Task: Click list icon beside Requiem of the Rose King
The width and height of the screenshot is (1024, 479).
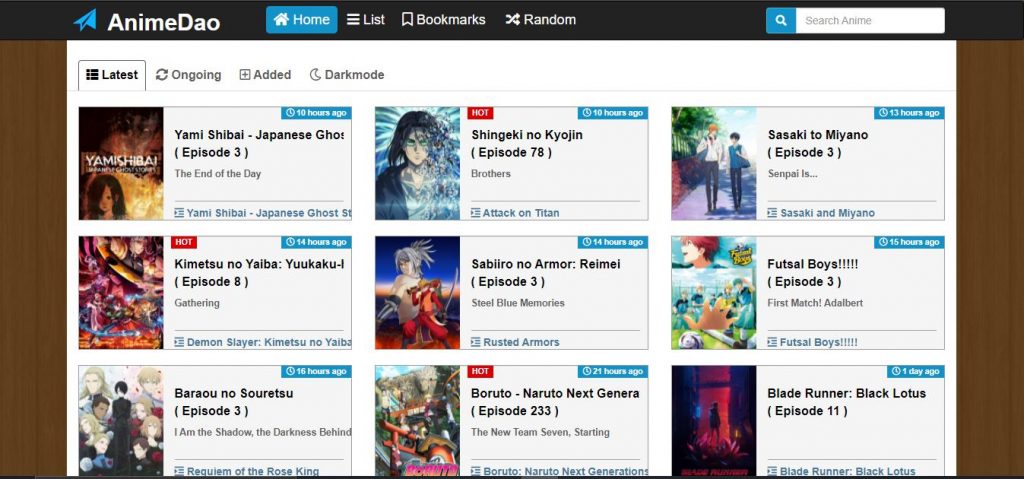Action: coord(179,471)
